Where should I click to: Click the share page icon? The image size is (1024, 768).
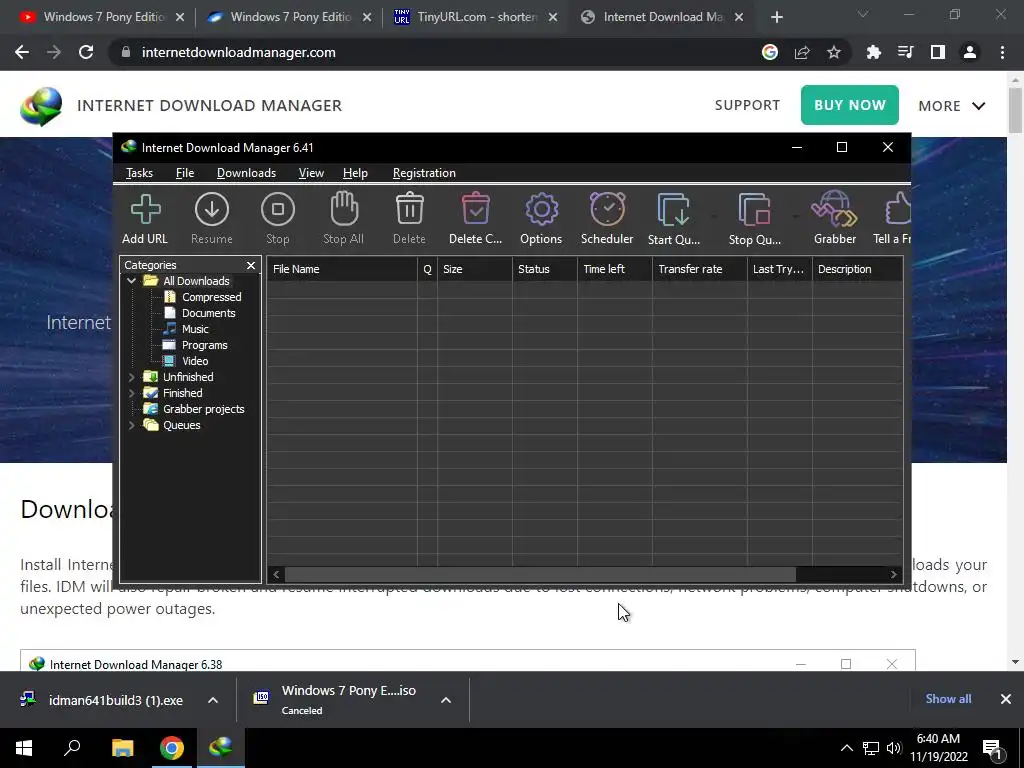[802, 52]
